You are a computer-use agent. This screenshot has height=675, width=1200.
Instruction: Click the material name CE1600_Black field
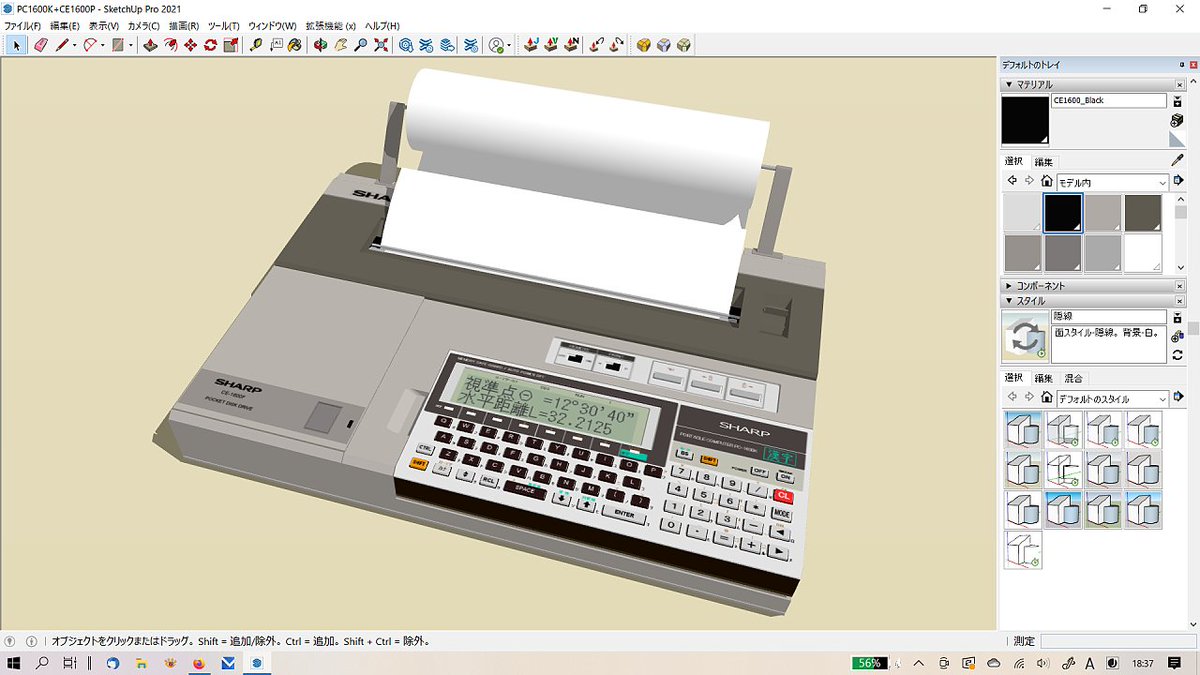point(1108,101)
